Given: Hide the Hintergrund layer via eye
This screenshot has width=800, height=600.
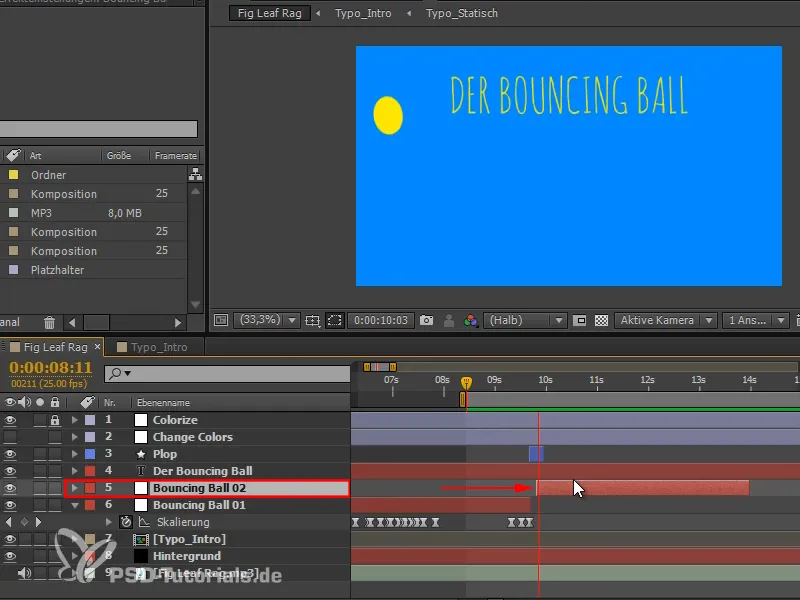Looking at the screenshot, I should (x=10, y=556).
